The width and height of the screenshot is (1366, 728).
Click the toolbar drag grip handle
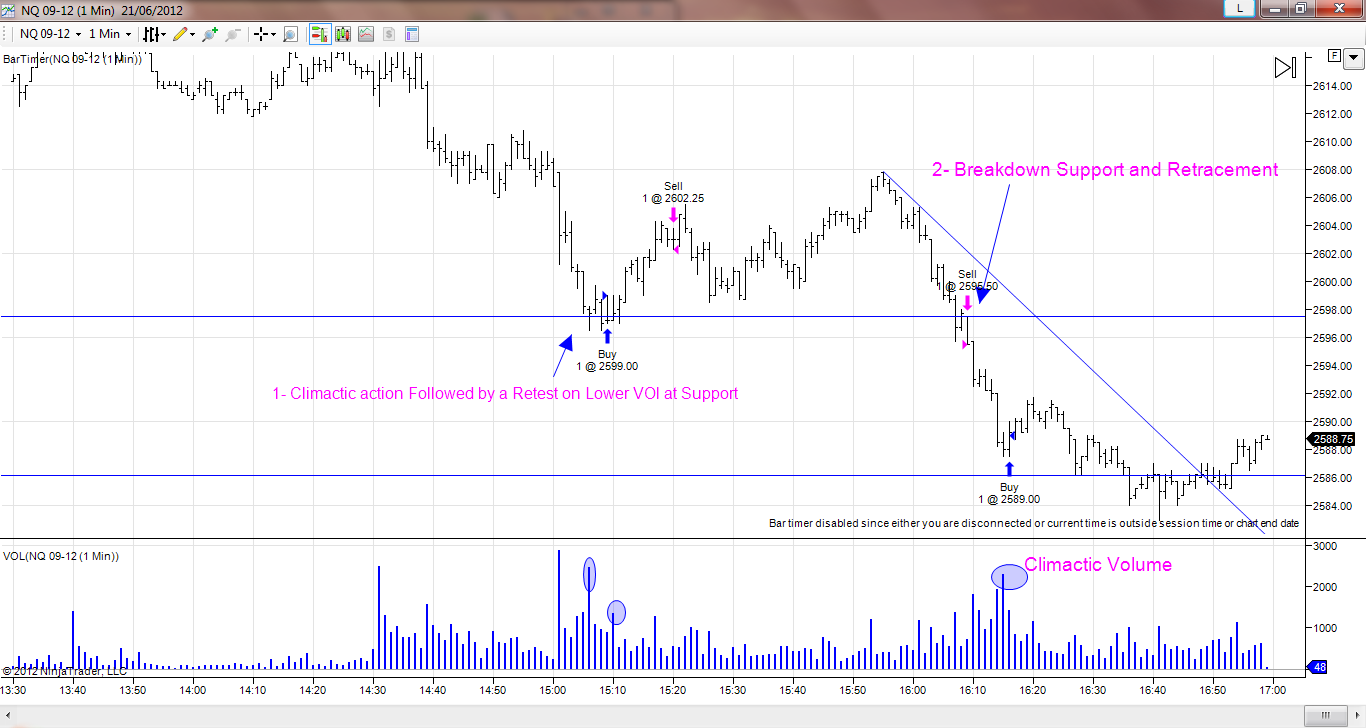click(x=6, y=34)
